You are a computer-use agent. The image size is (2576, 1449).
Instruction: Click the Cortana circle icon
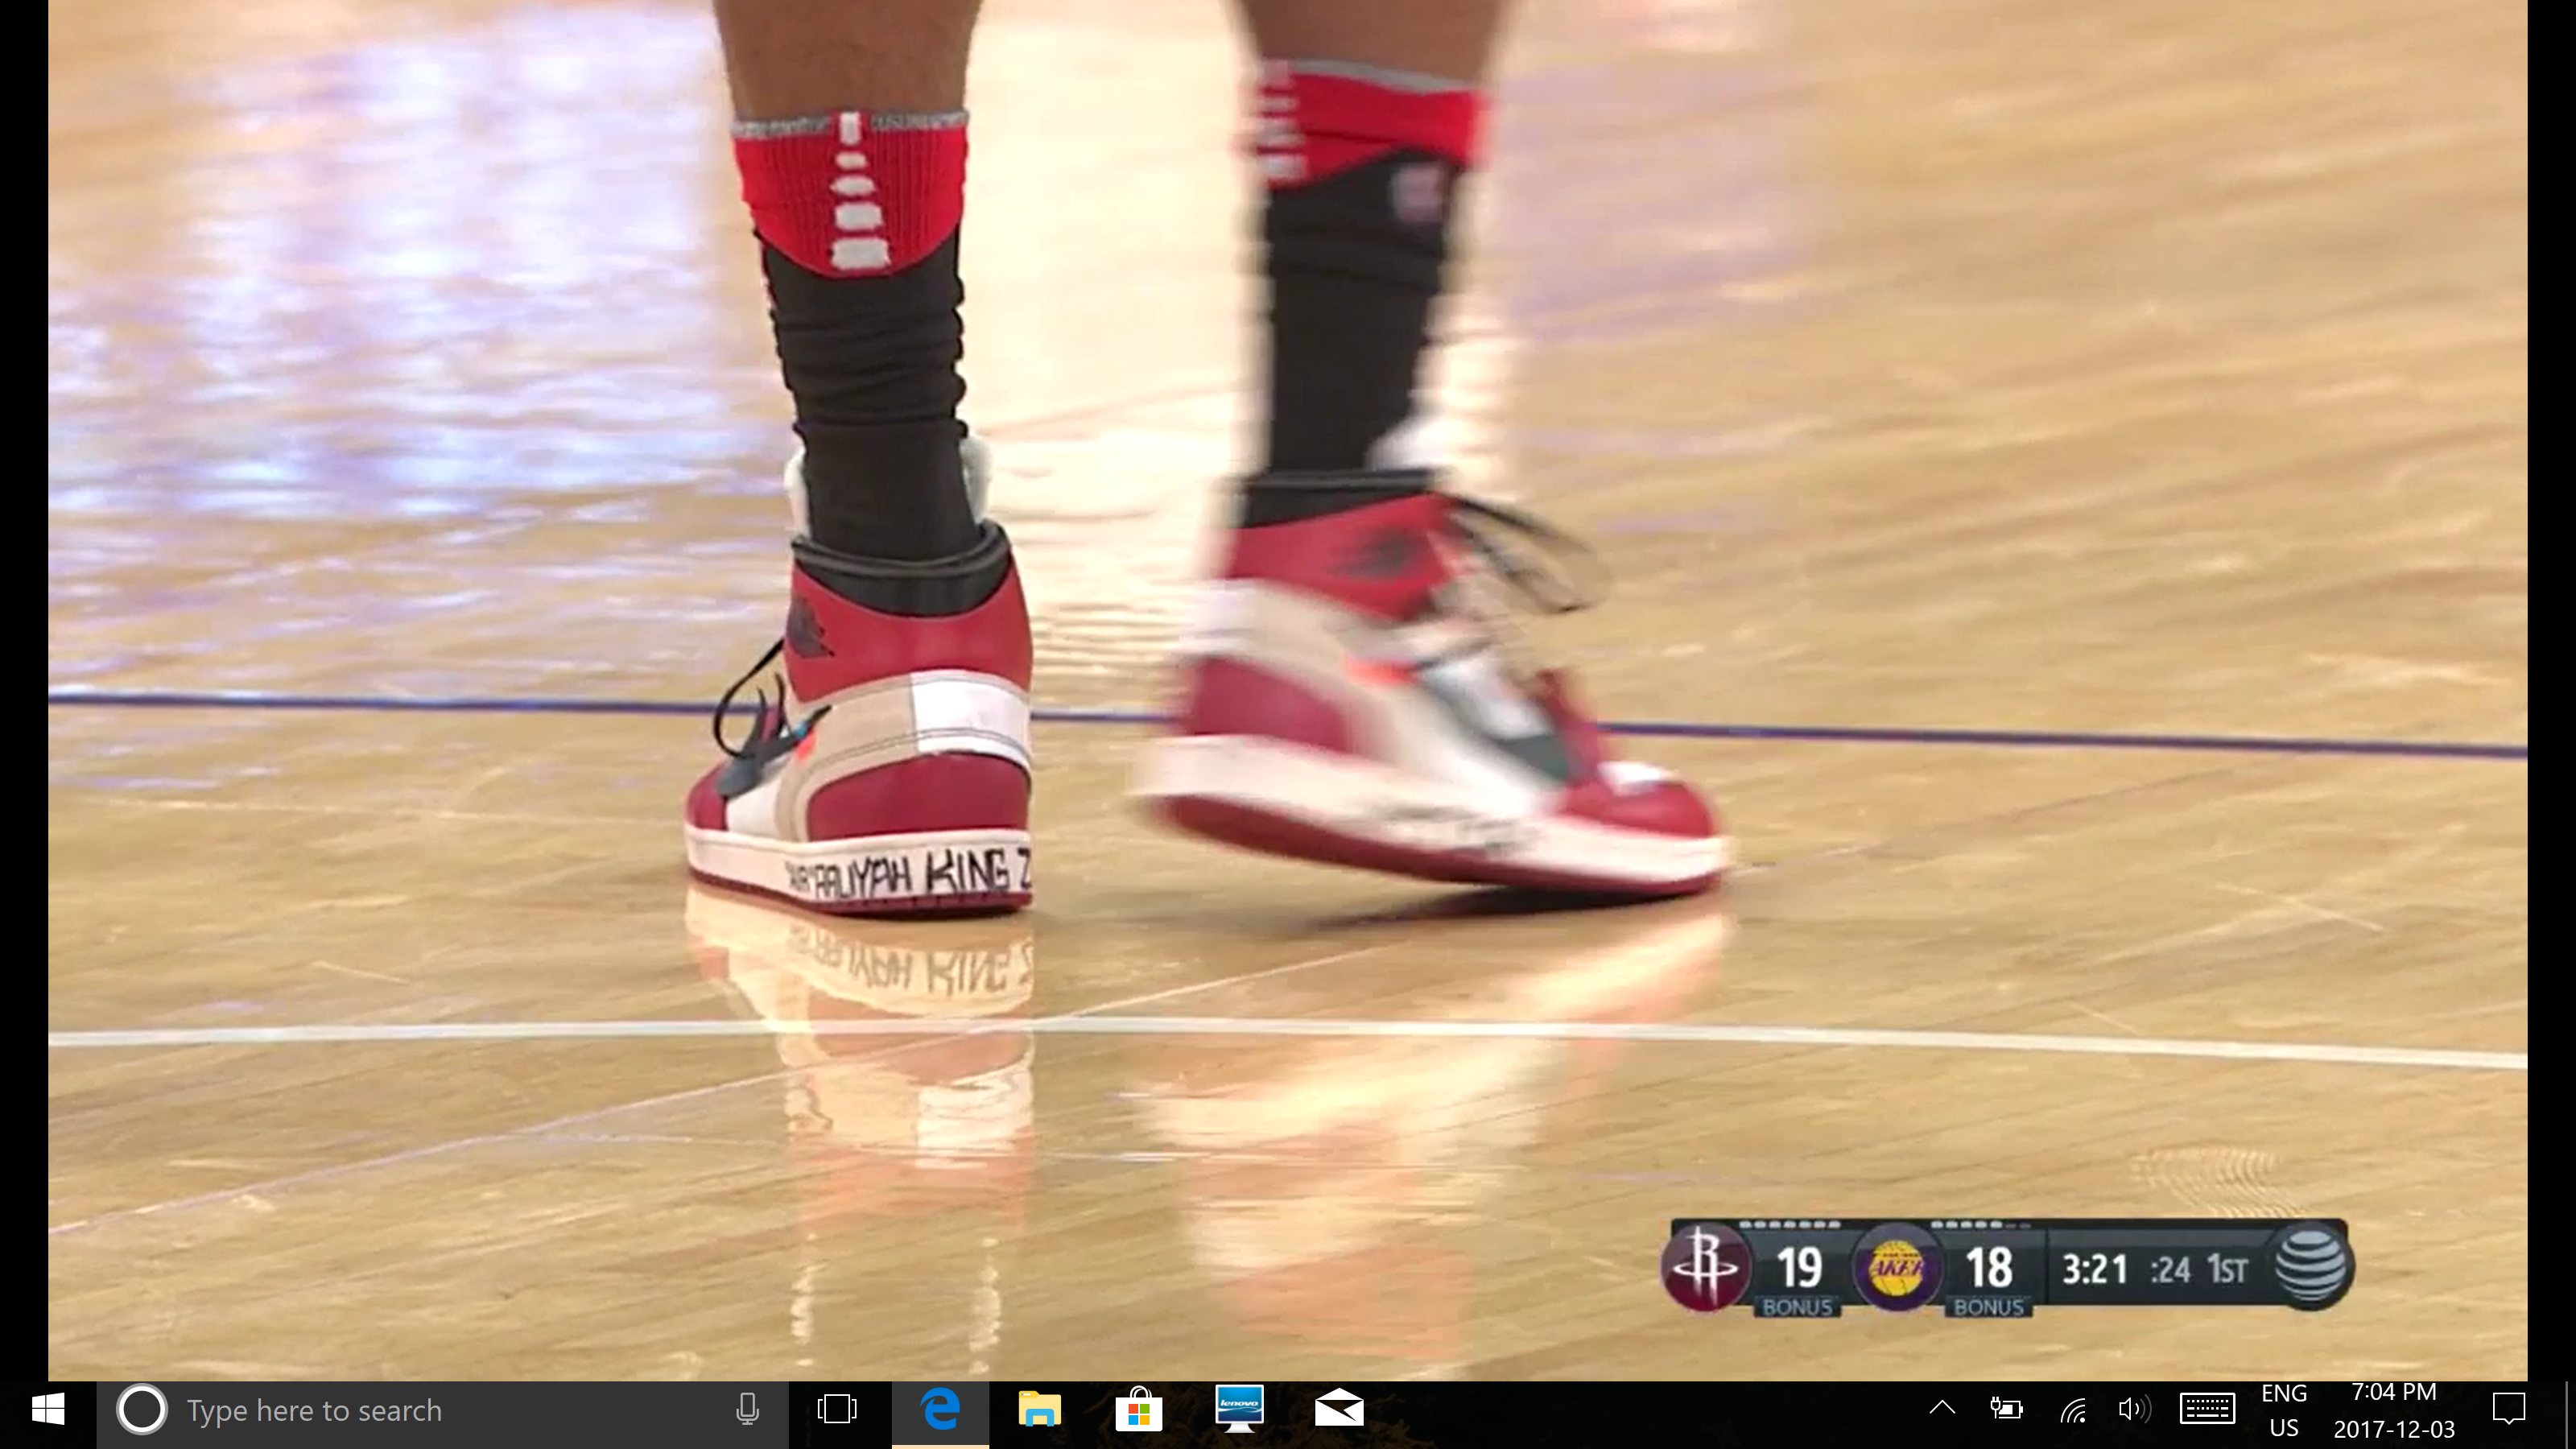coord(142,1410)
